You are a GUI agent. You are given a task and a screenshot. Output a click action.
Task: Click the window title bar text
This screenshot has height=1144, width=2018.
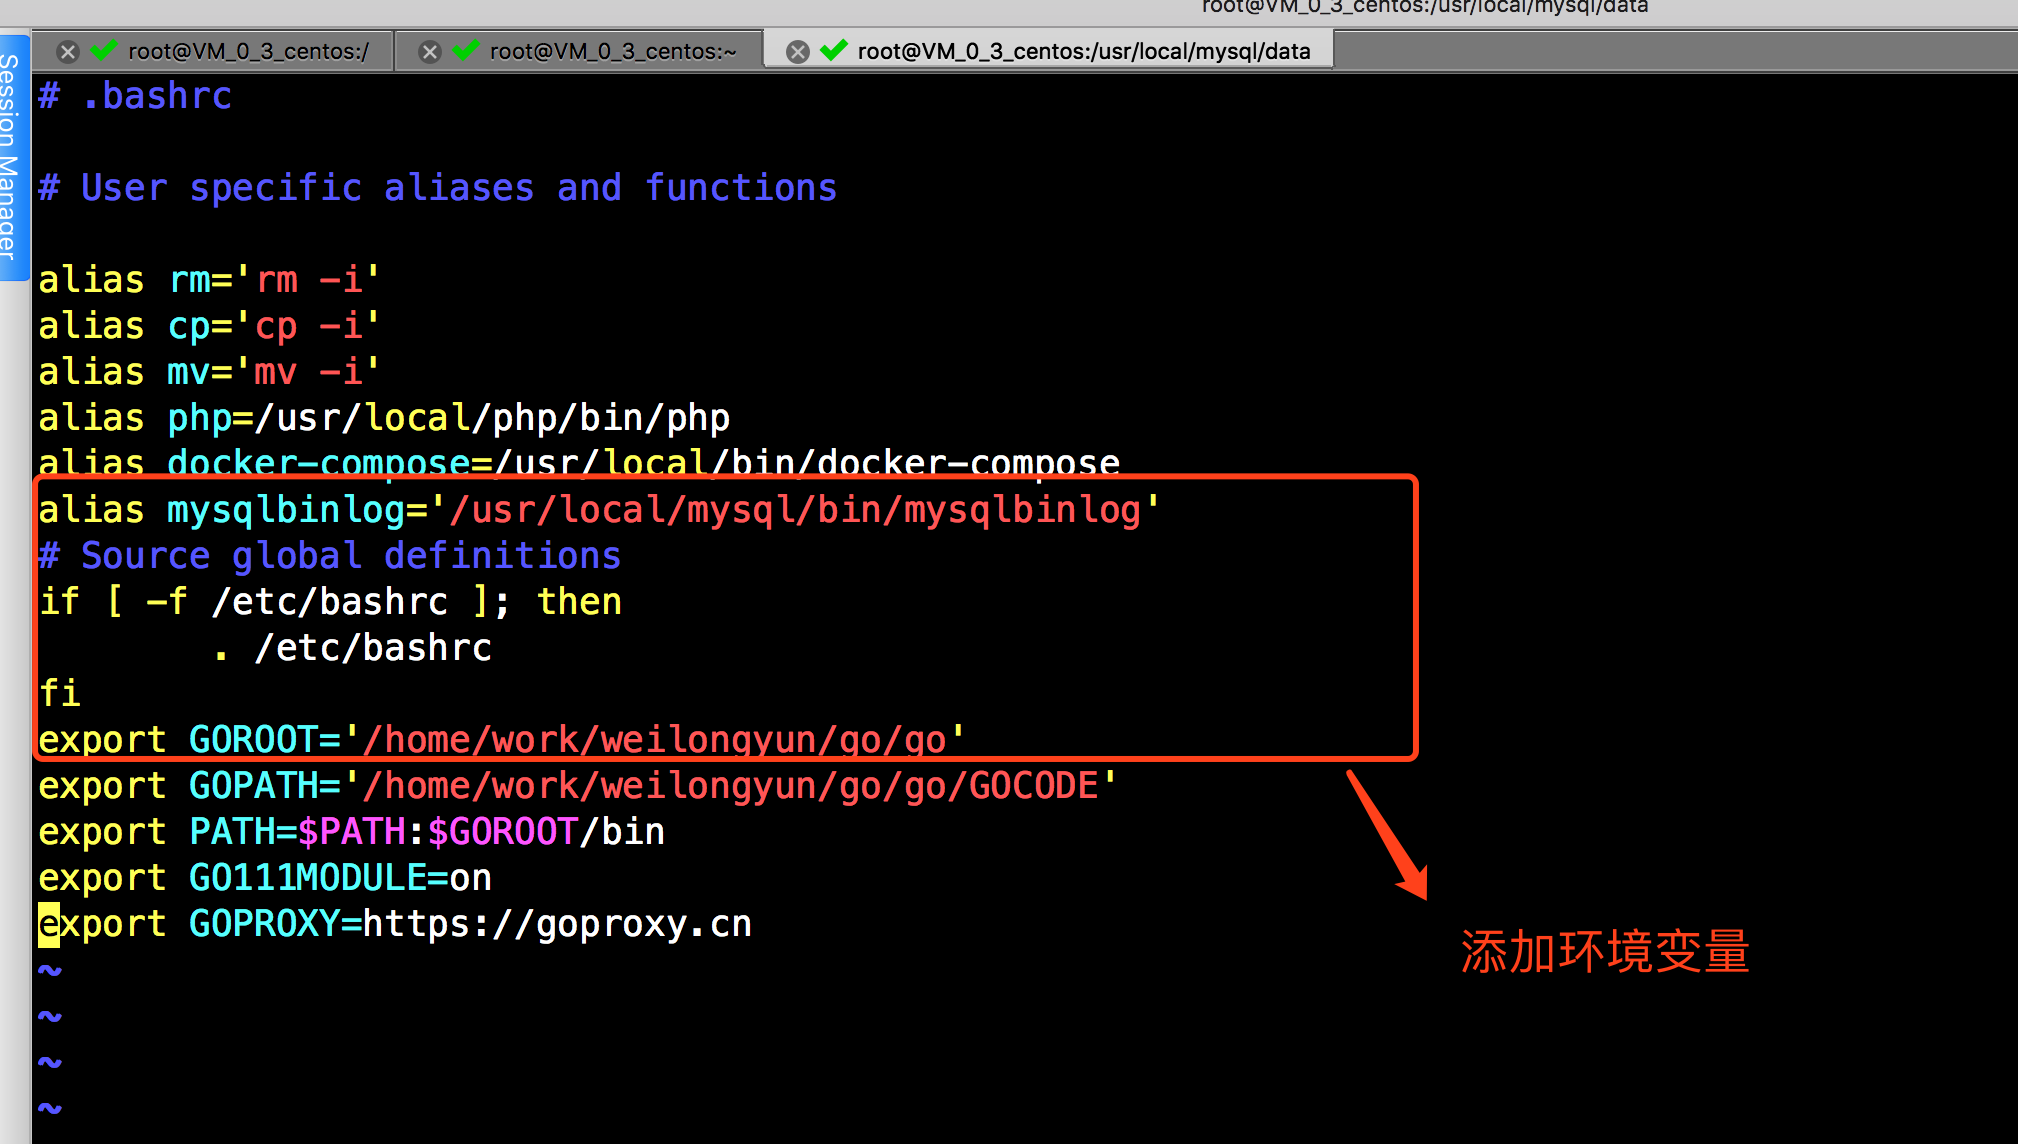coord(1424,7)
